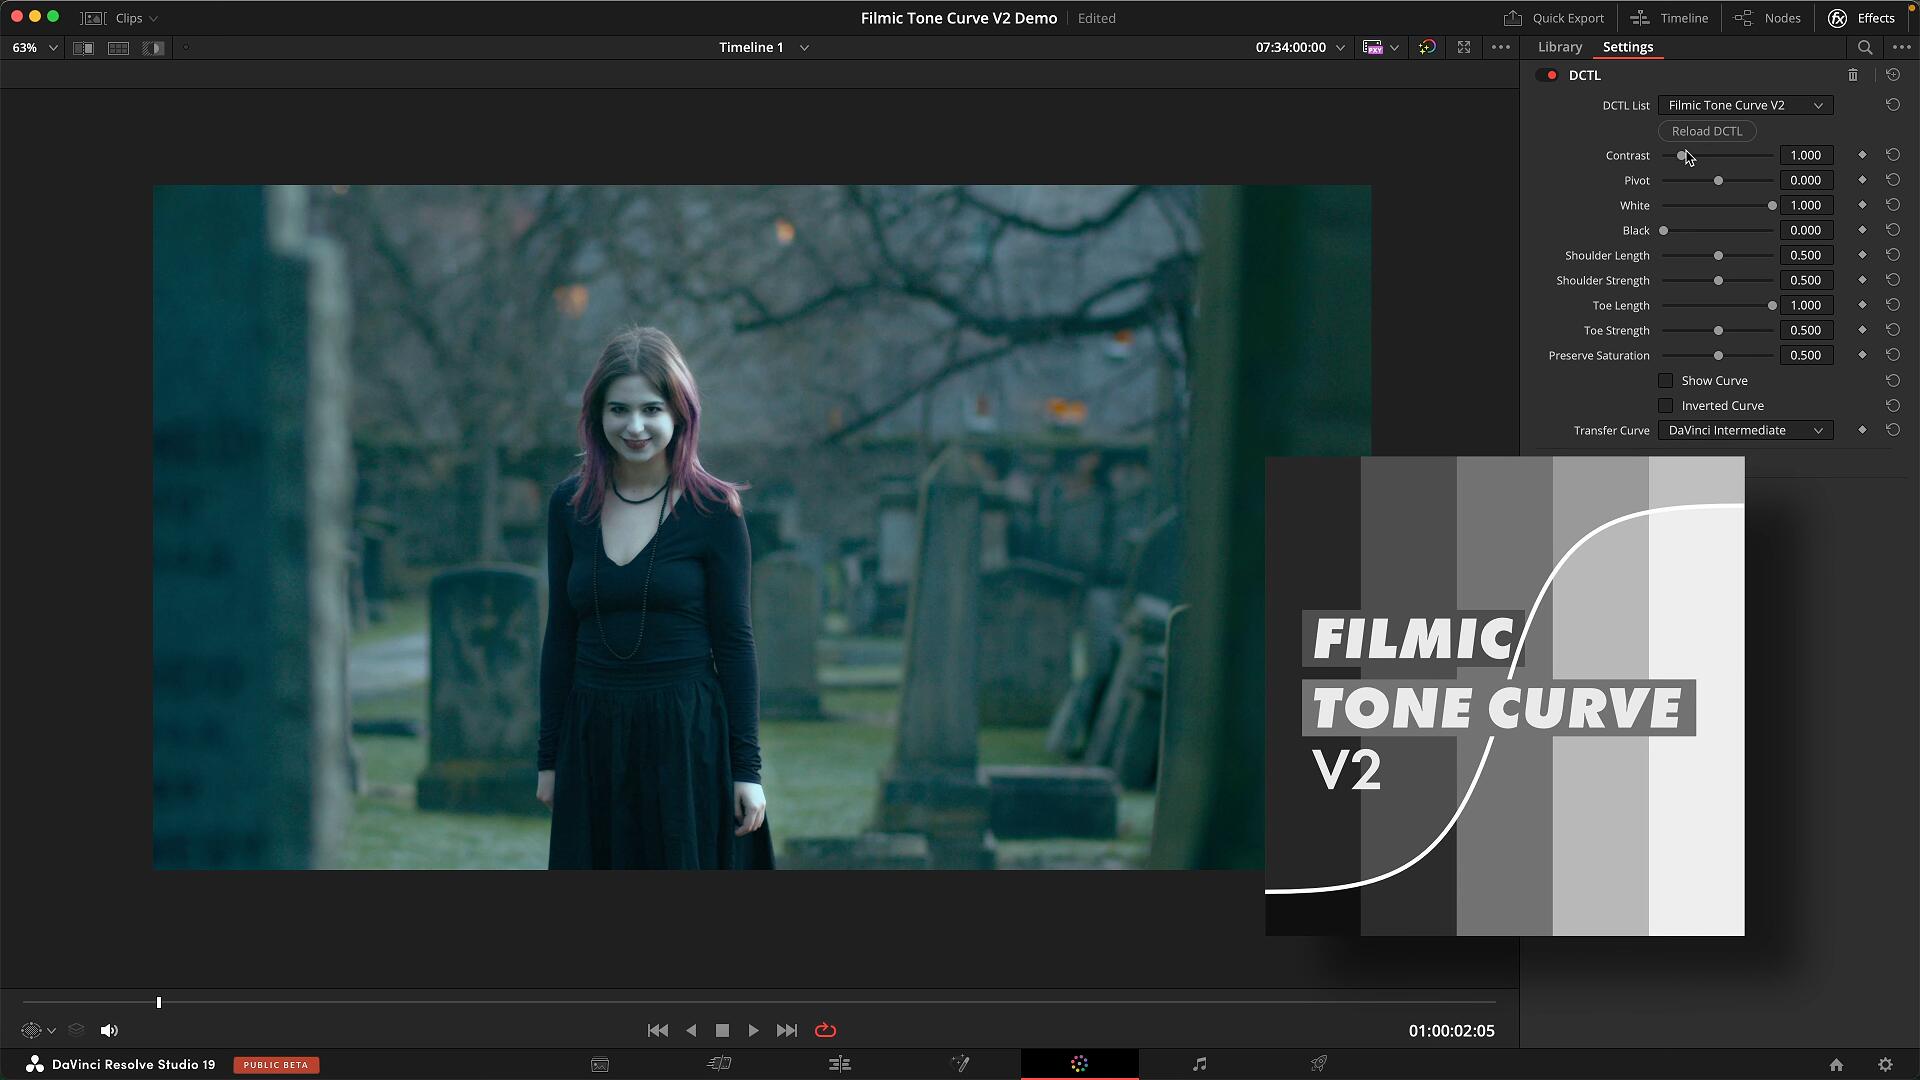Toggle the DCTL node enable button
Viewport: 1920px width, 1080px height.
[1552, 75]
